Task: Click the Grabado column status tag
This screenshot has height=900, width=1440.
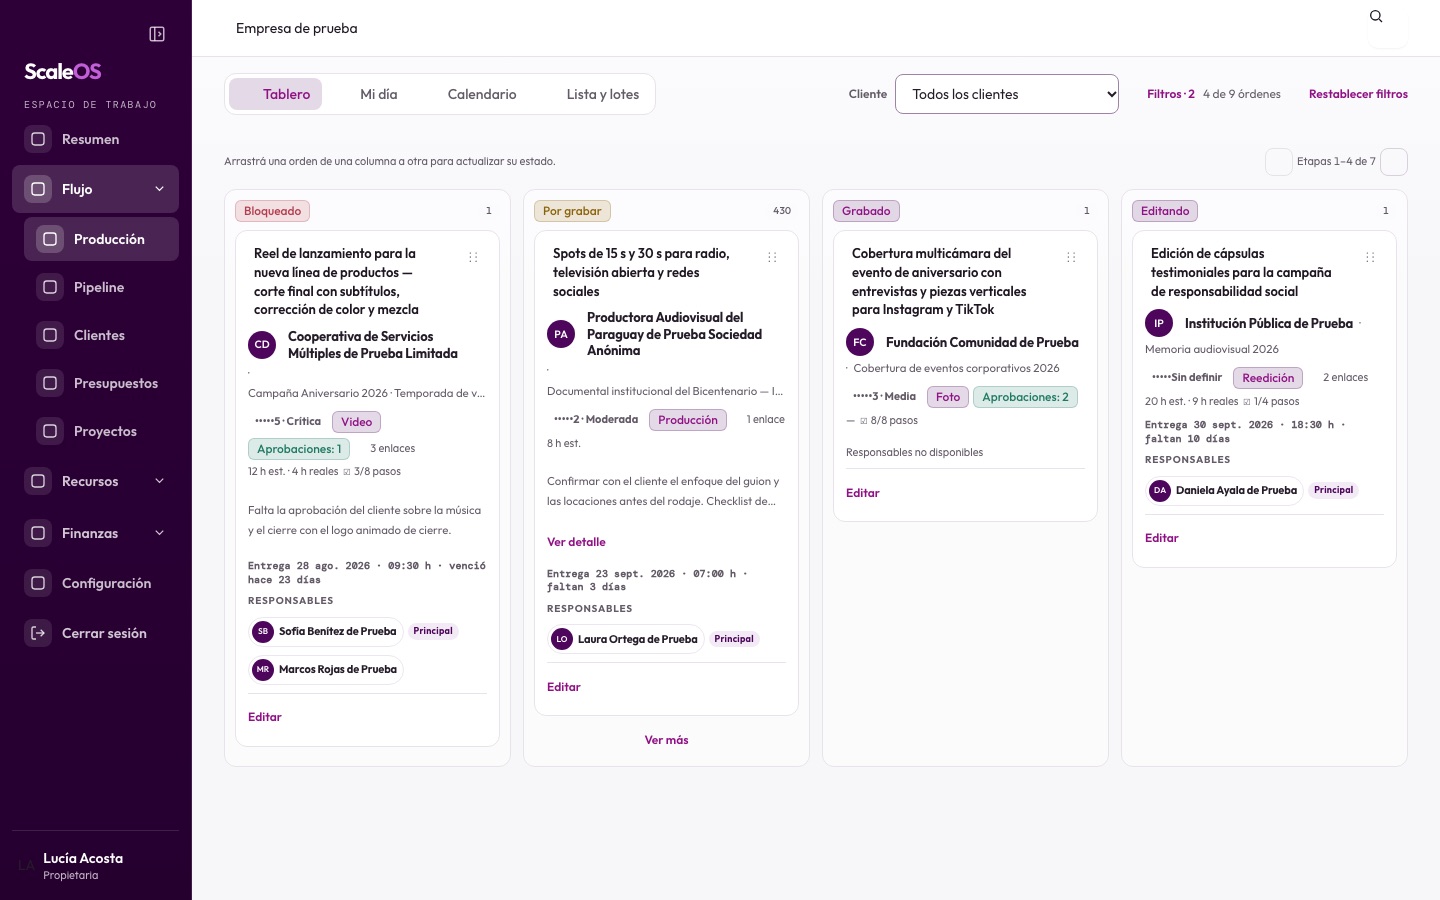Action: click(866, 211)
